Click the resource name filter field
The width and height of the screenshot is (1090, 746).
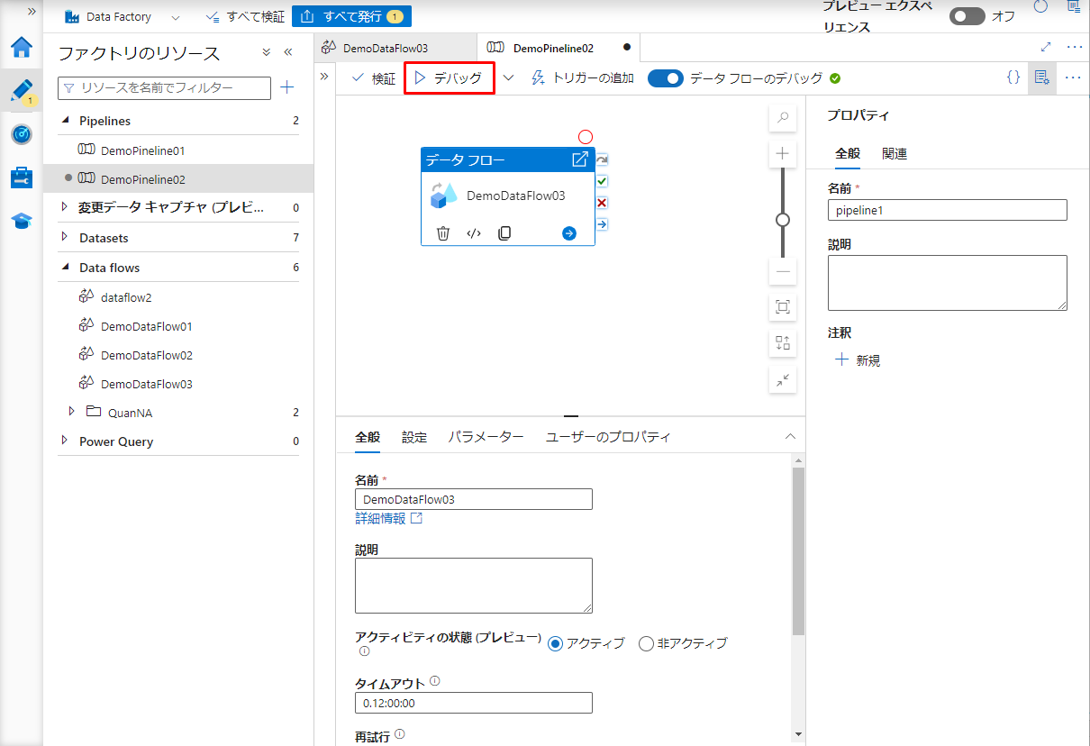coord(164,88)
